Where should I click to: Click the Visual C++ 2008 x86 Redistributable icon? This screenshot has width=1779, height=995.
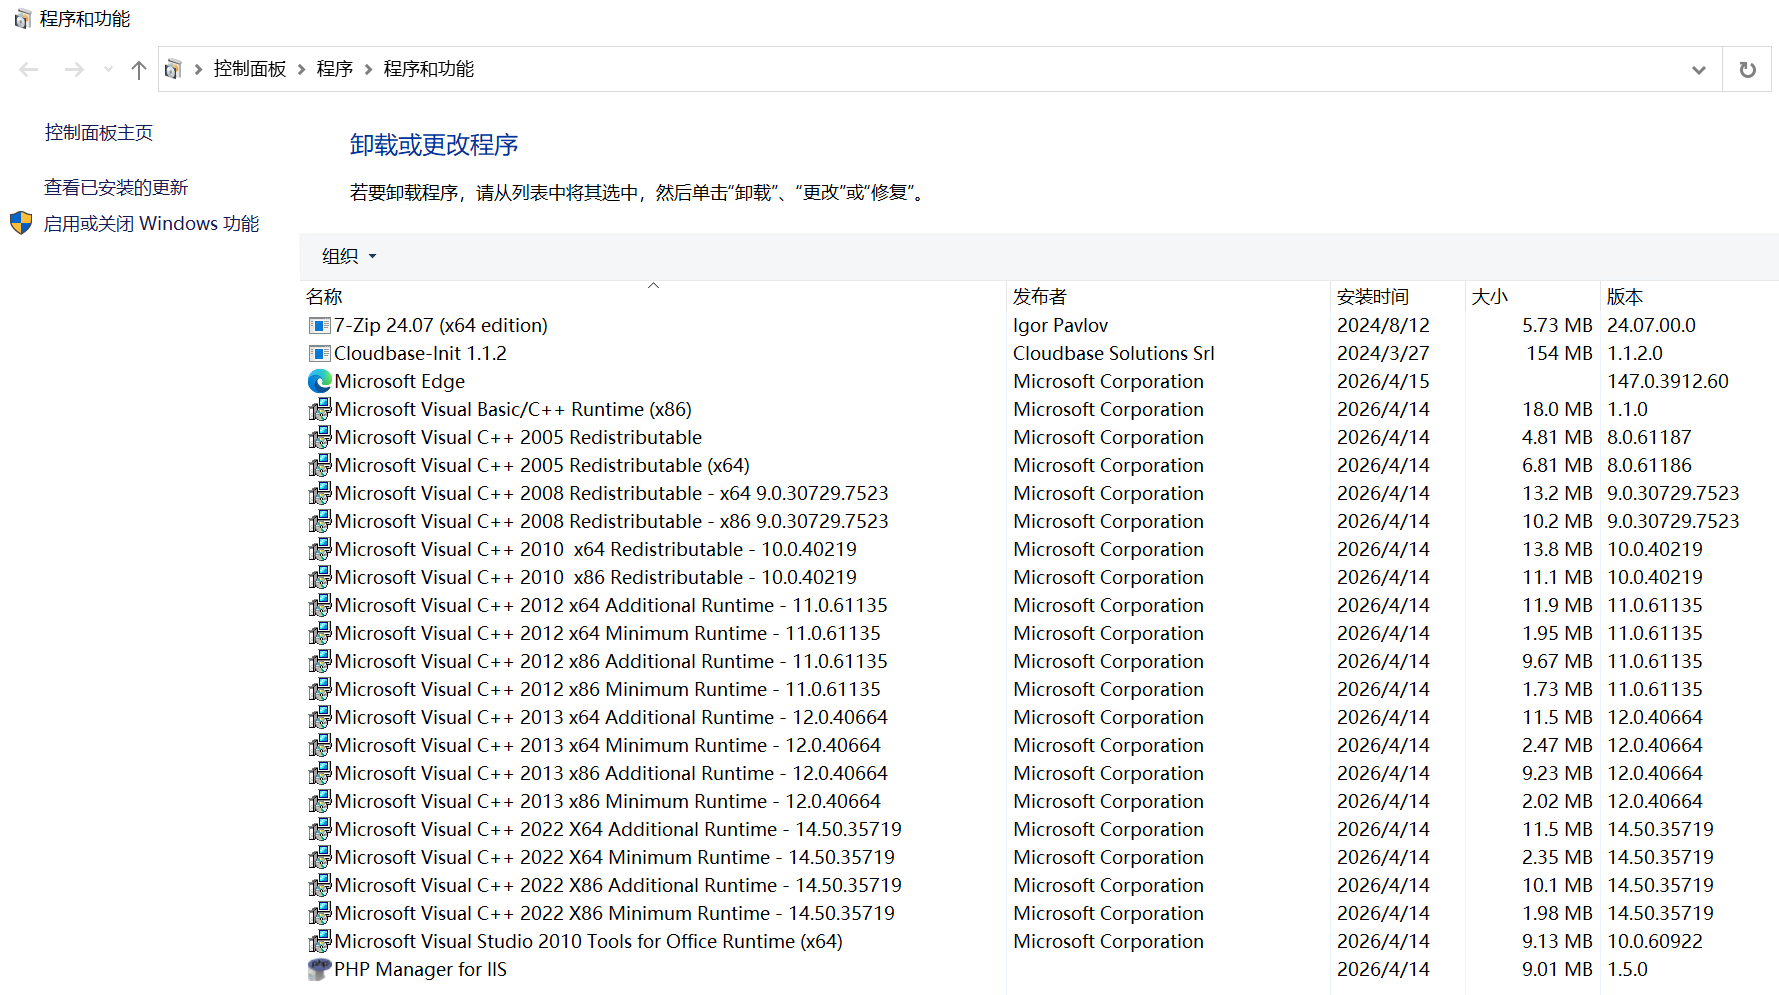[319, 522]
